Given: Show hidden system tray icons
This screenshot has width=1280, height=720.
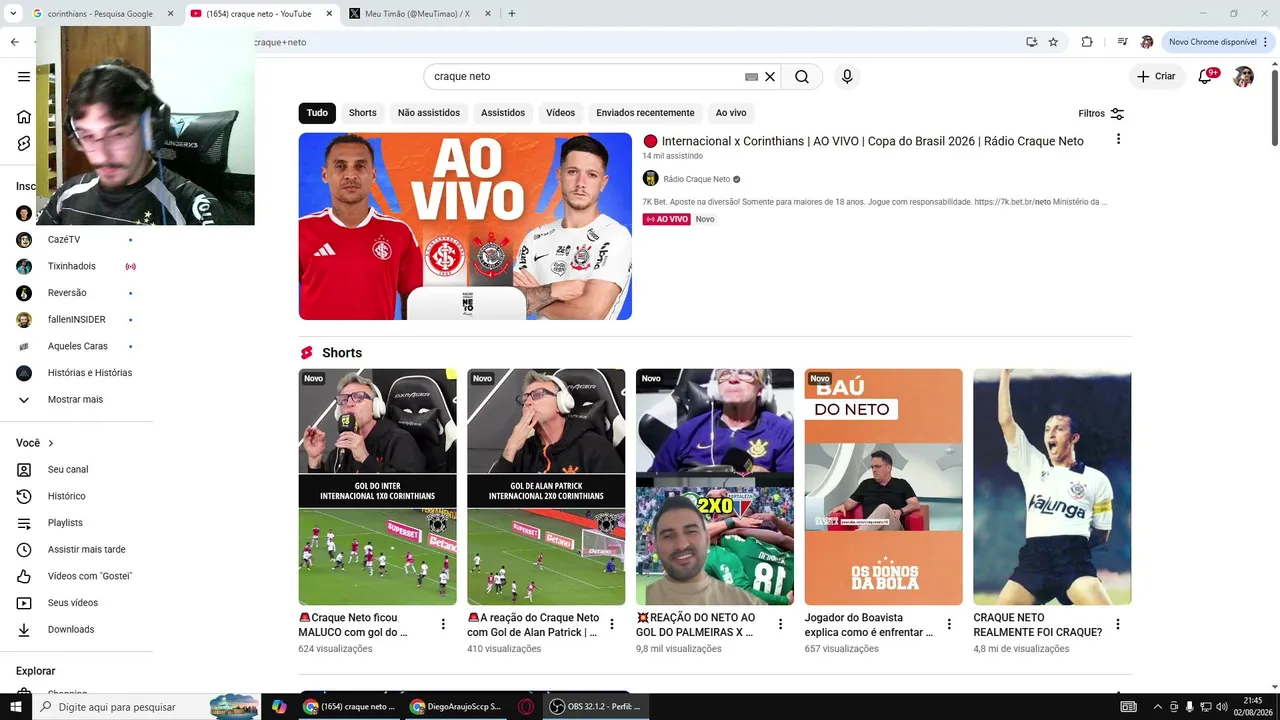Looking at the screenshot, I should tap(1158, 707).
